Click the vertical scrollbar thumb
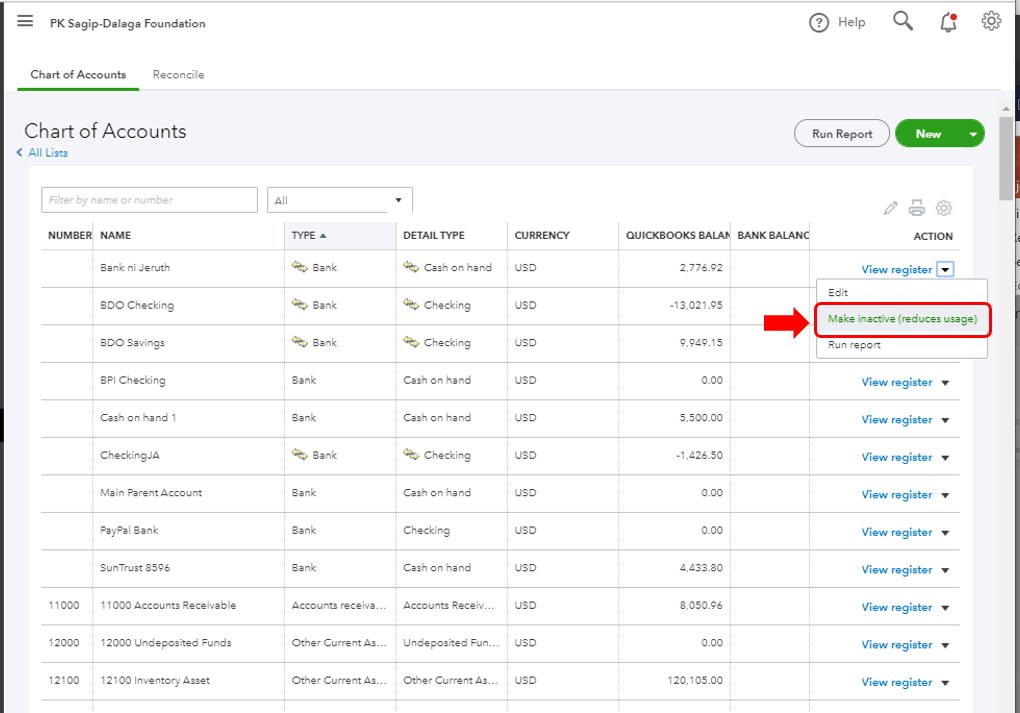Image resolution: width=1020 pixels, height=713 pixels. point(1006,158)
